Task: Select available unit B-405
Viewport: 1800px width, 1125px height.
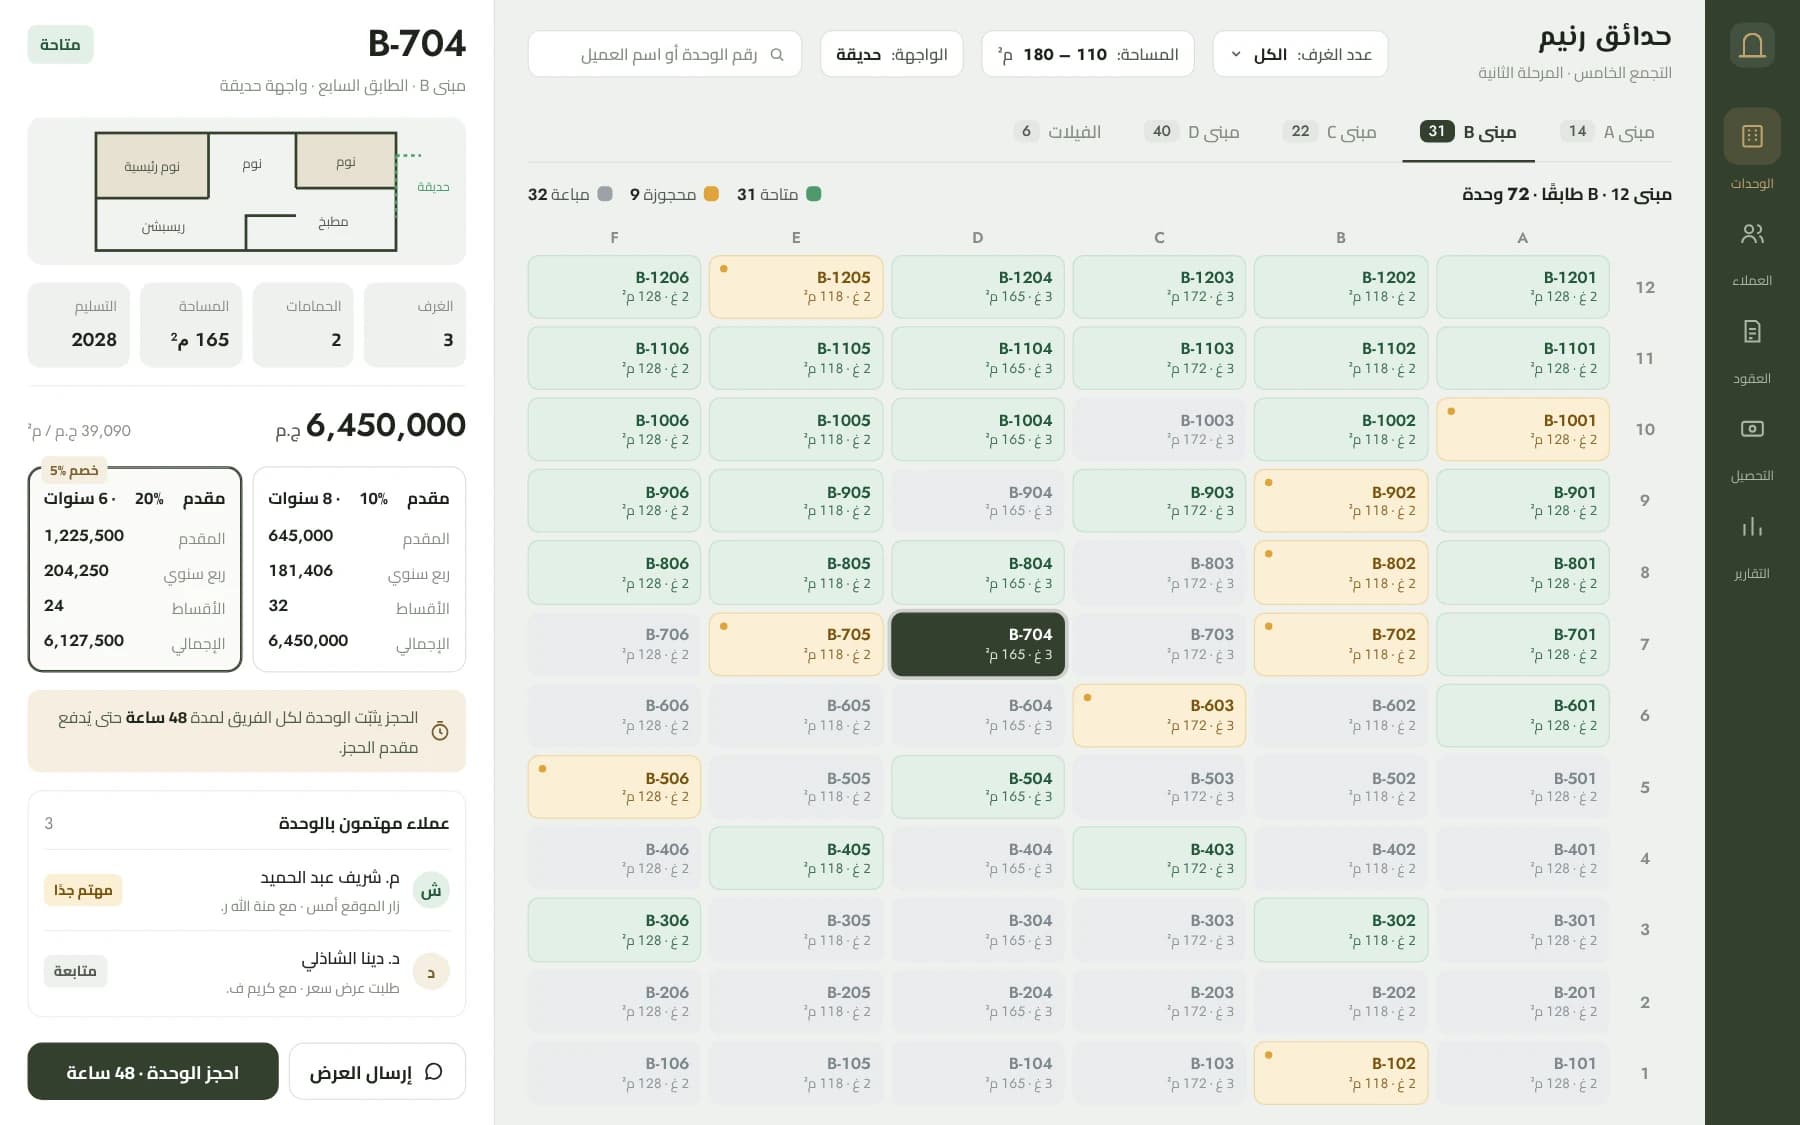Action: coord(796,859)
